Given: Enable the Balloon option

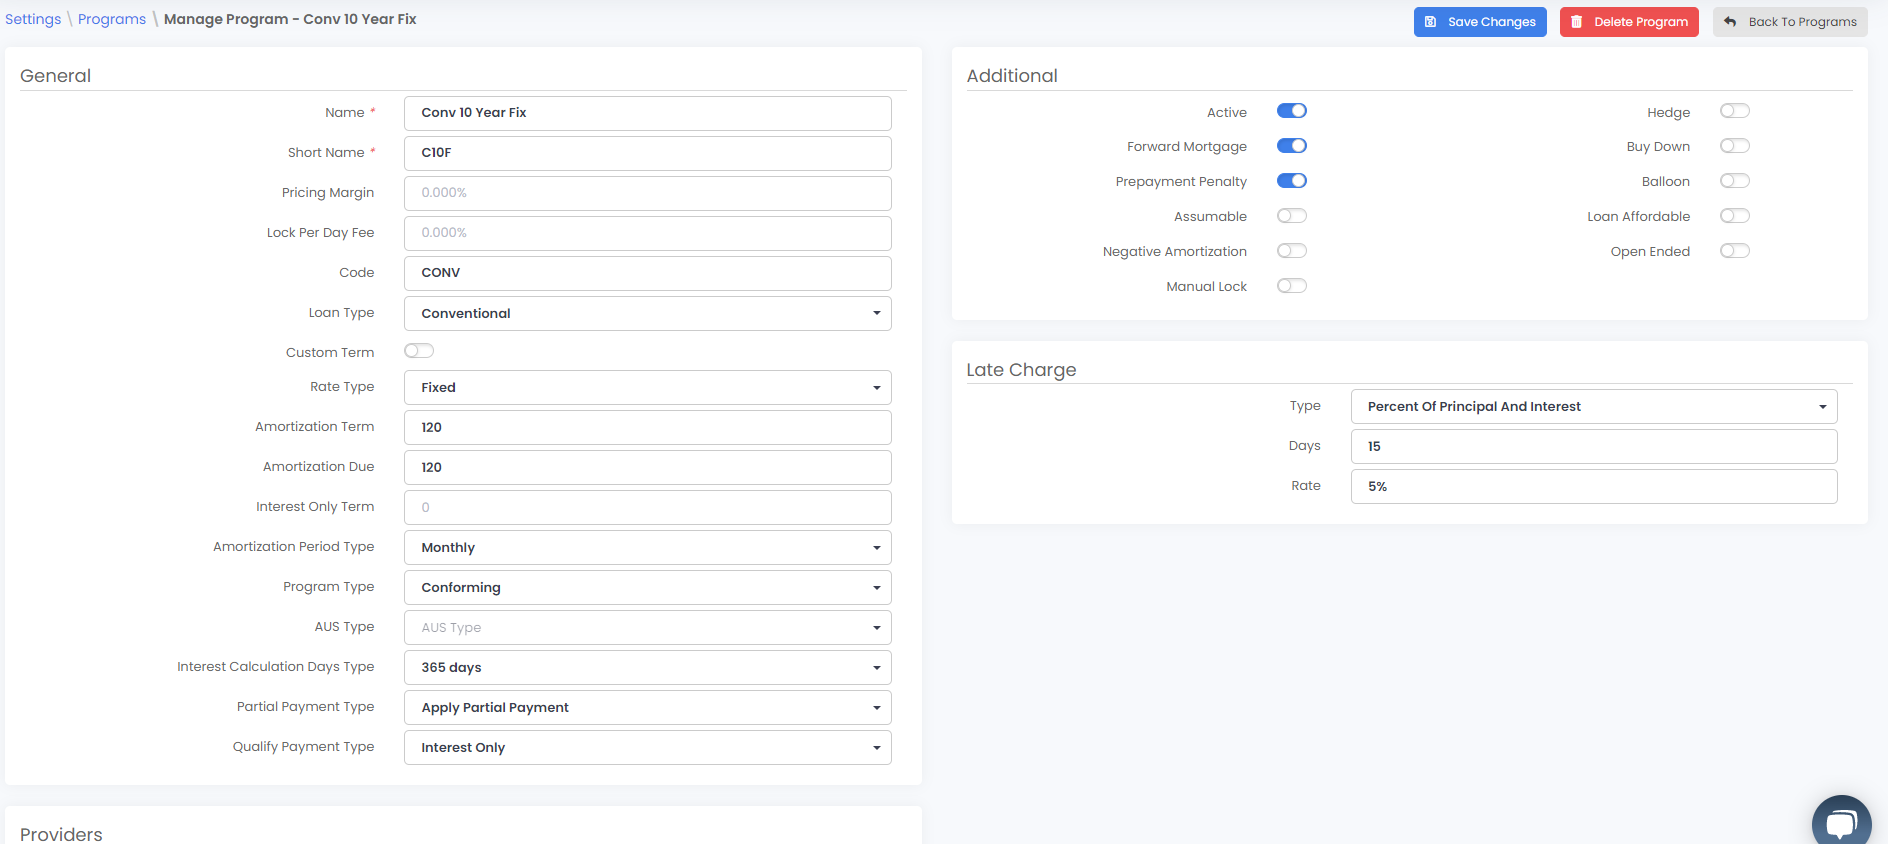Looking at the screenshot, I should (1734, 181).
